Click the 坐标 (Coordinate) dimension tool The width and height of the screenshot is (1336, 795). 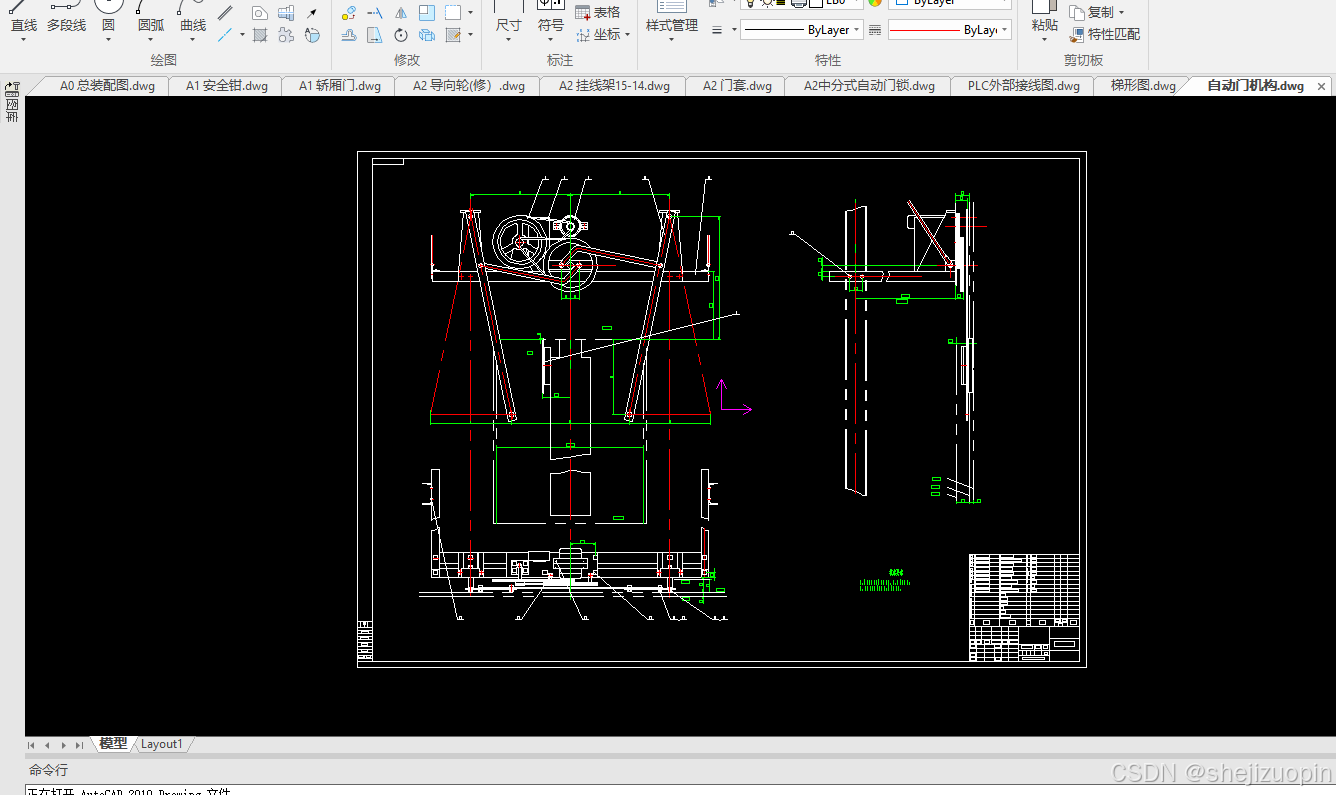[x=598, y=34]
